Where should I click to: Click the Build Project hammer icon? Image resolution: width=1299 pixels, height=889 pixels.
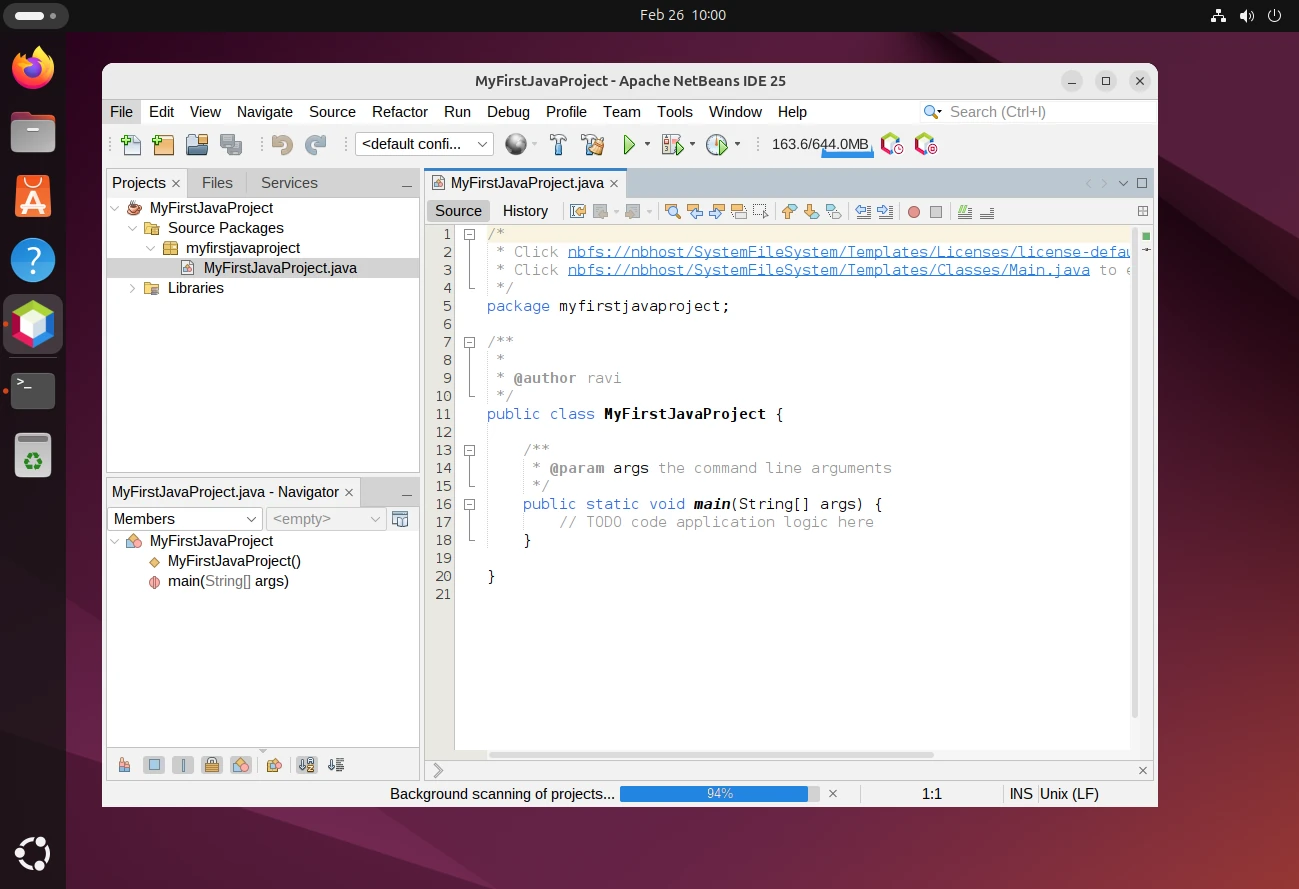tap(558, 145)
